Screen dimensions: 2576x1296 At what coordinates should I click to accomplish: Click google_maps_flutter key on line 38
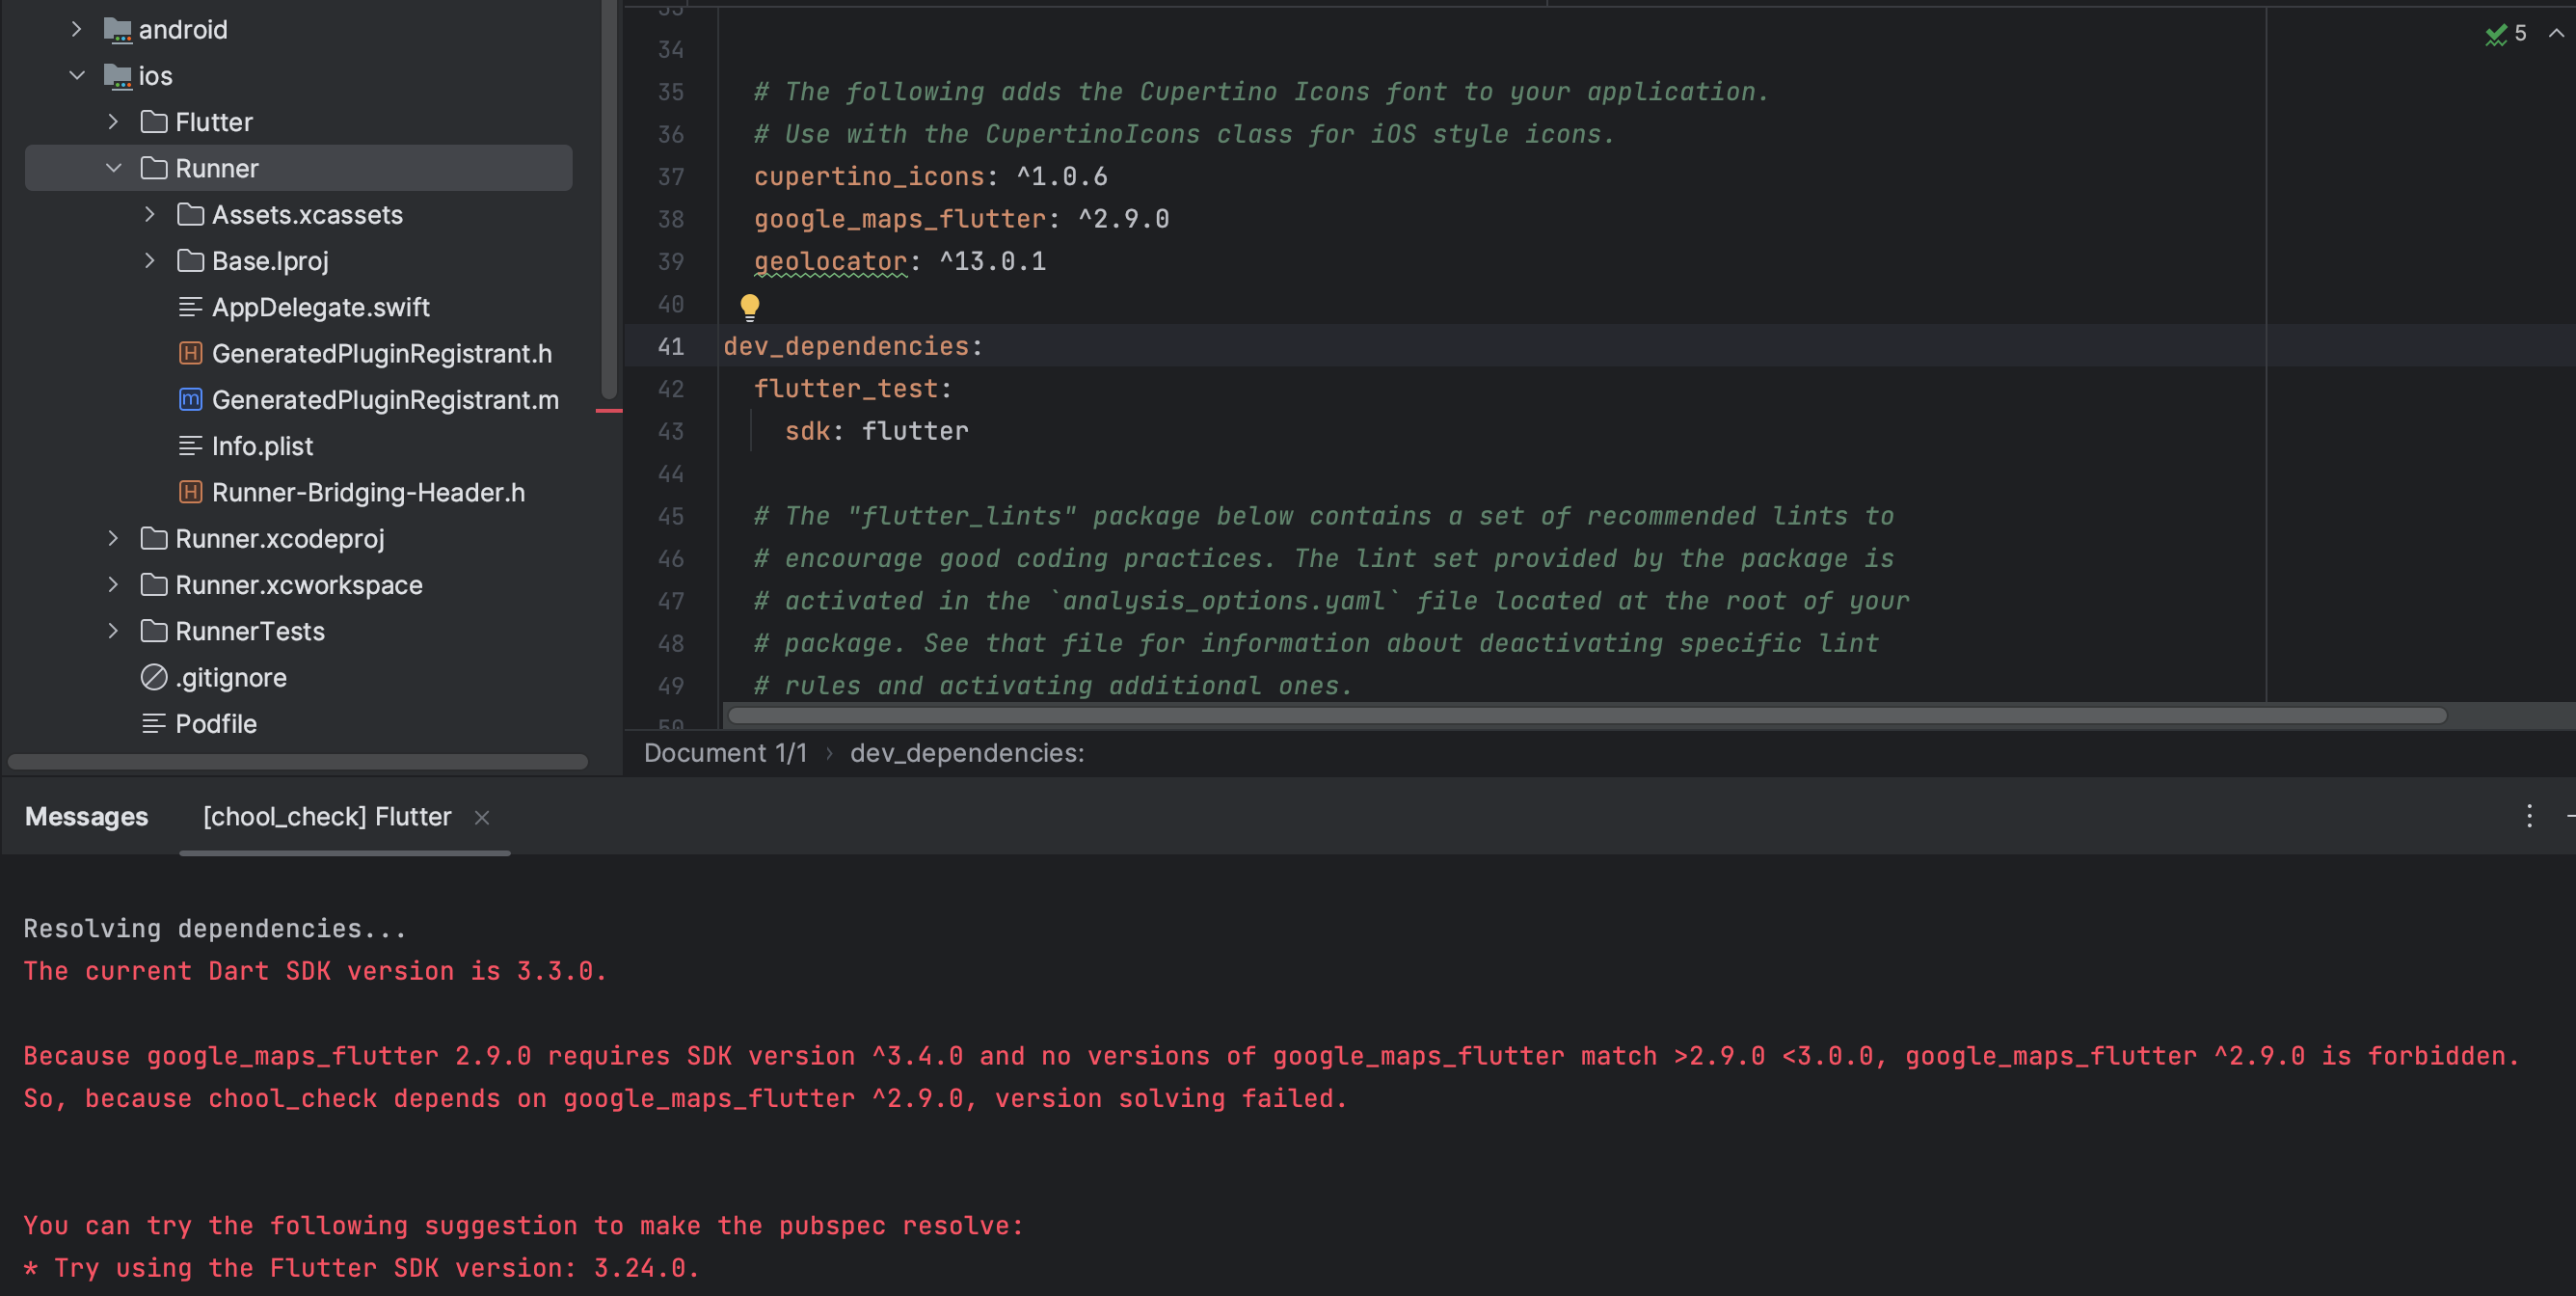point(900,219)
